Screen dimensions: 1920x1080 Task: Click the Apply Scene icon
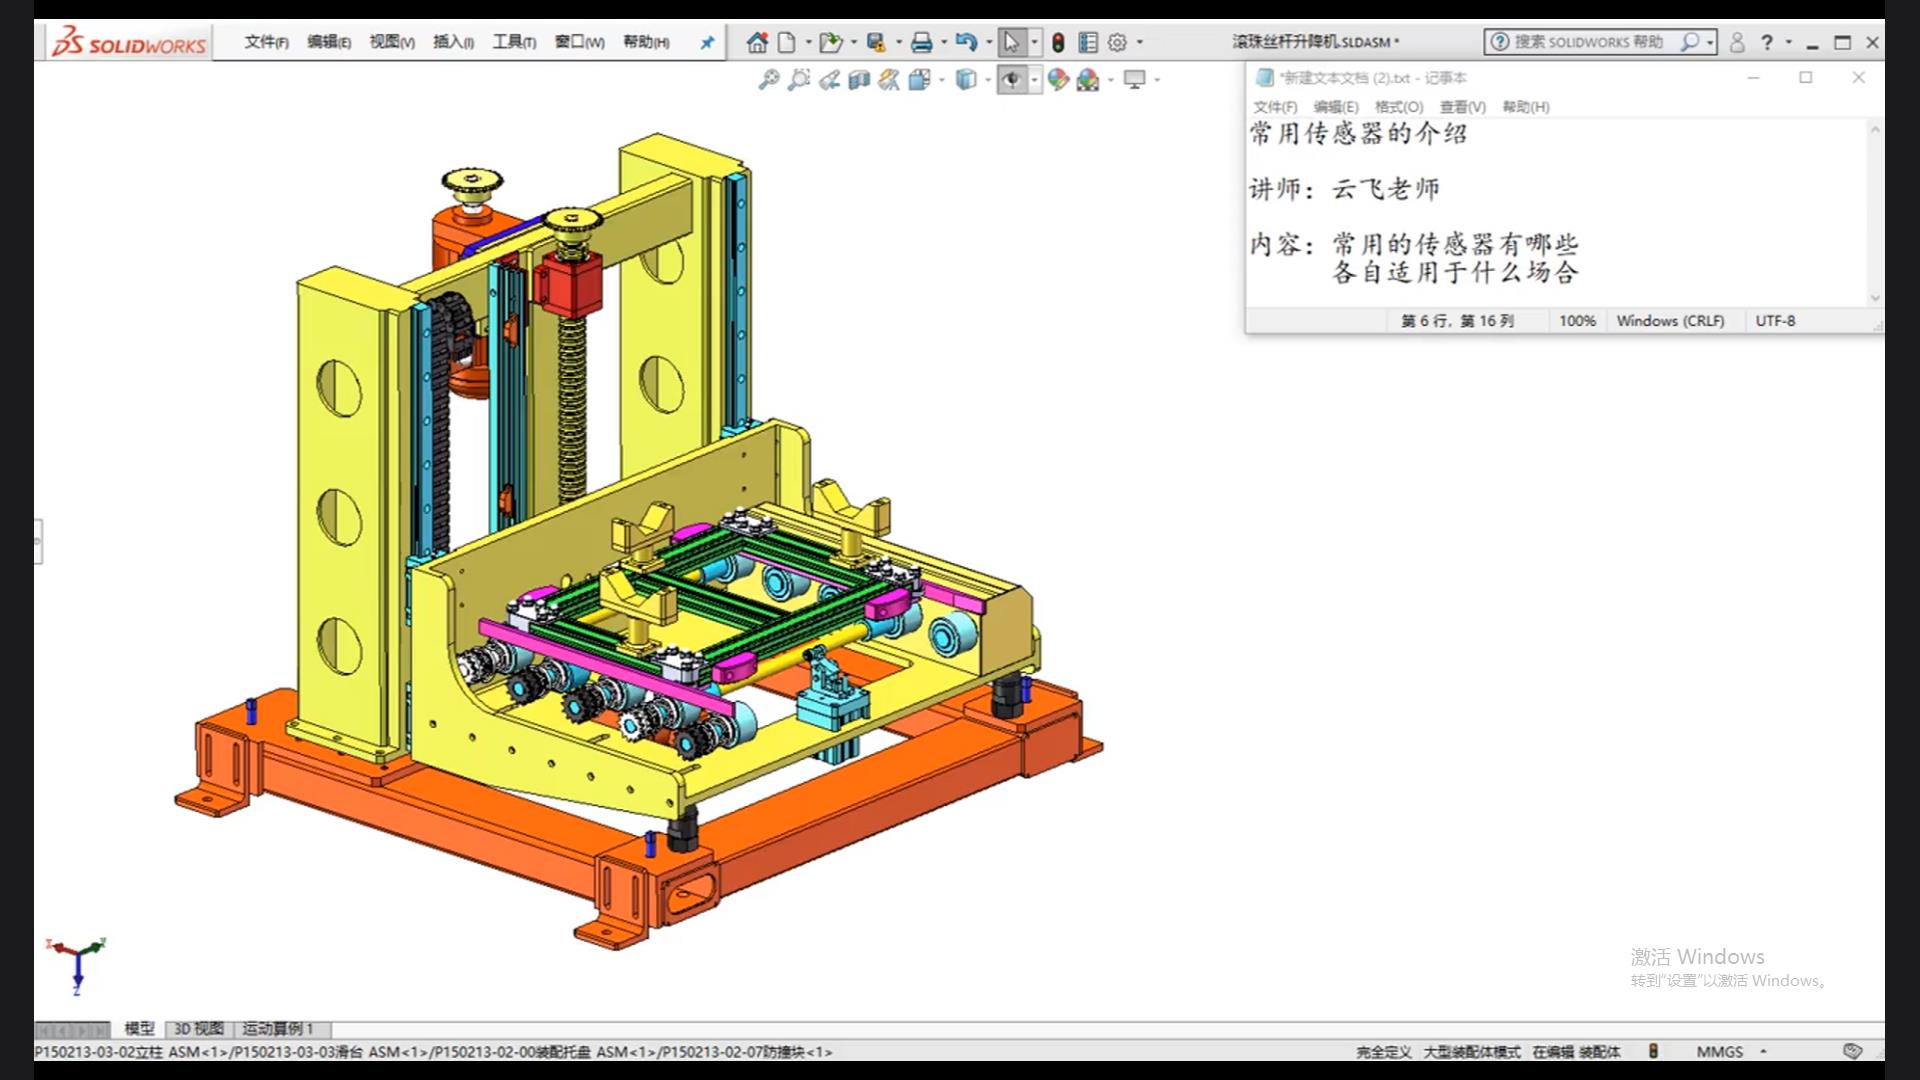tap(1088, 80)
